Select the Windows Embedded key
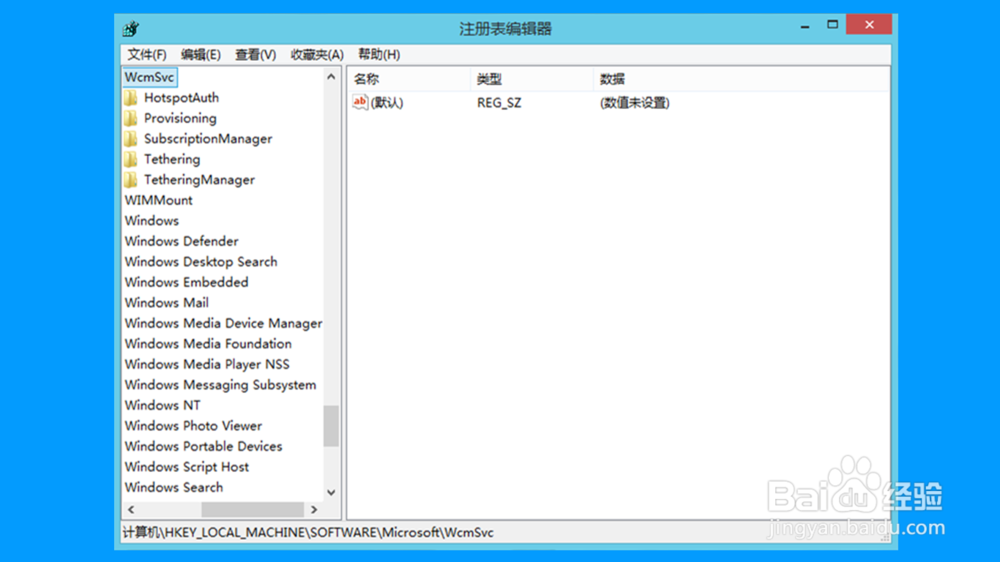 tap(186, 282)
